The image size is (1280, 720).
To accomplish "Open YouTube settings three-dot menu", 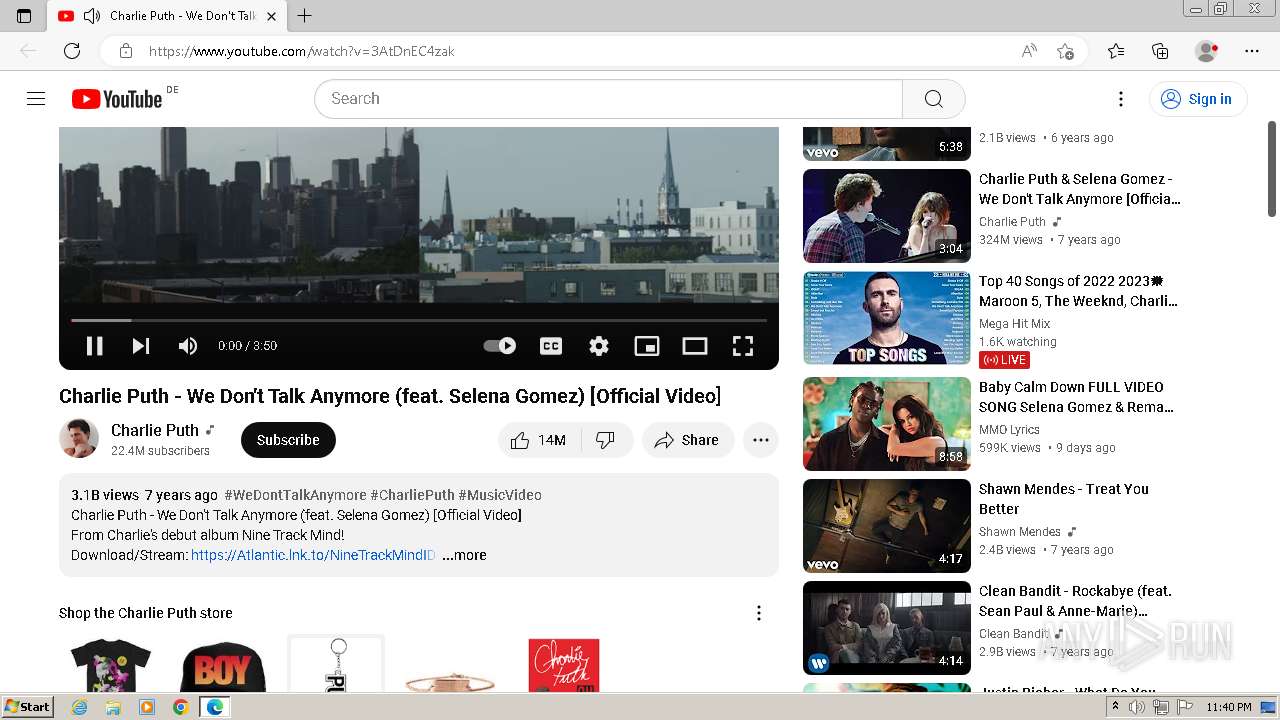I will (1121, 98).
